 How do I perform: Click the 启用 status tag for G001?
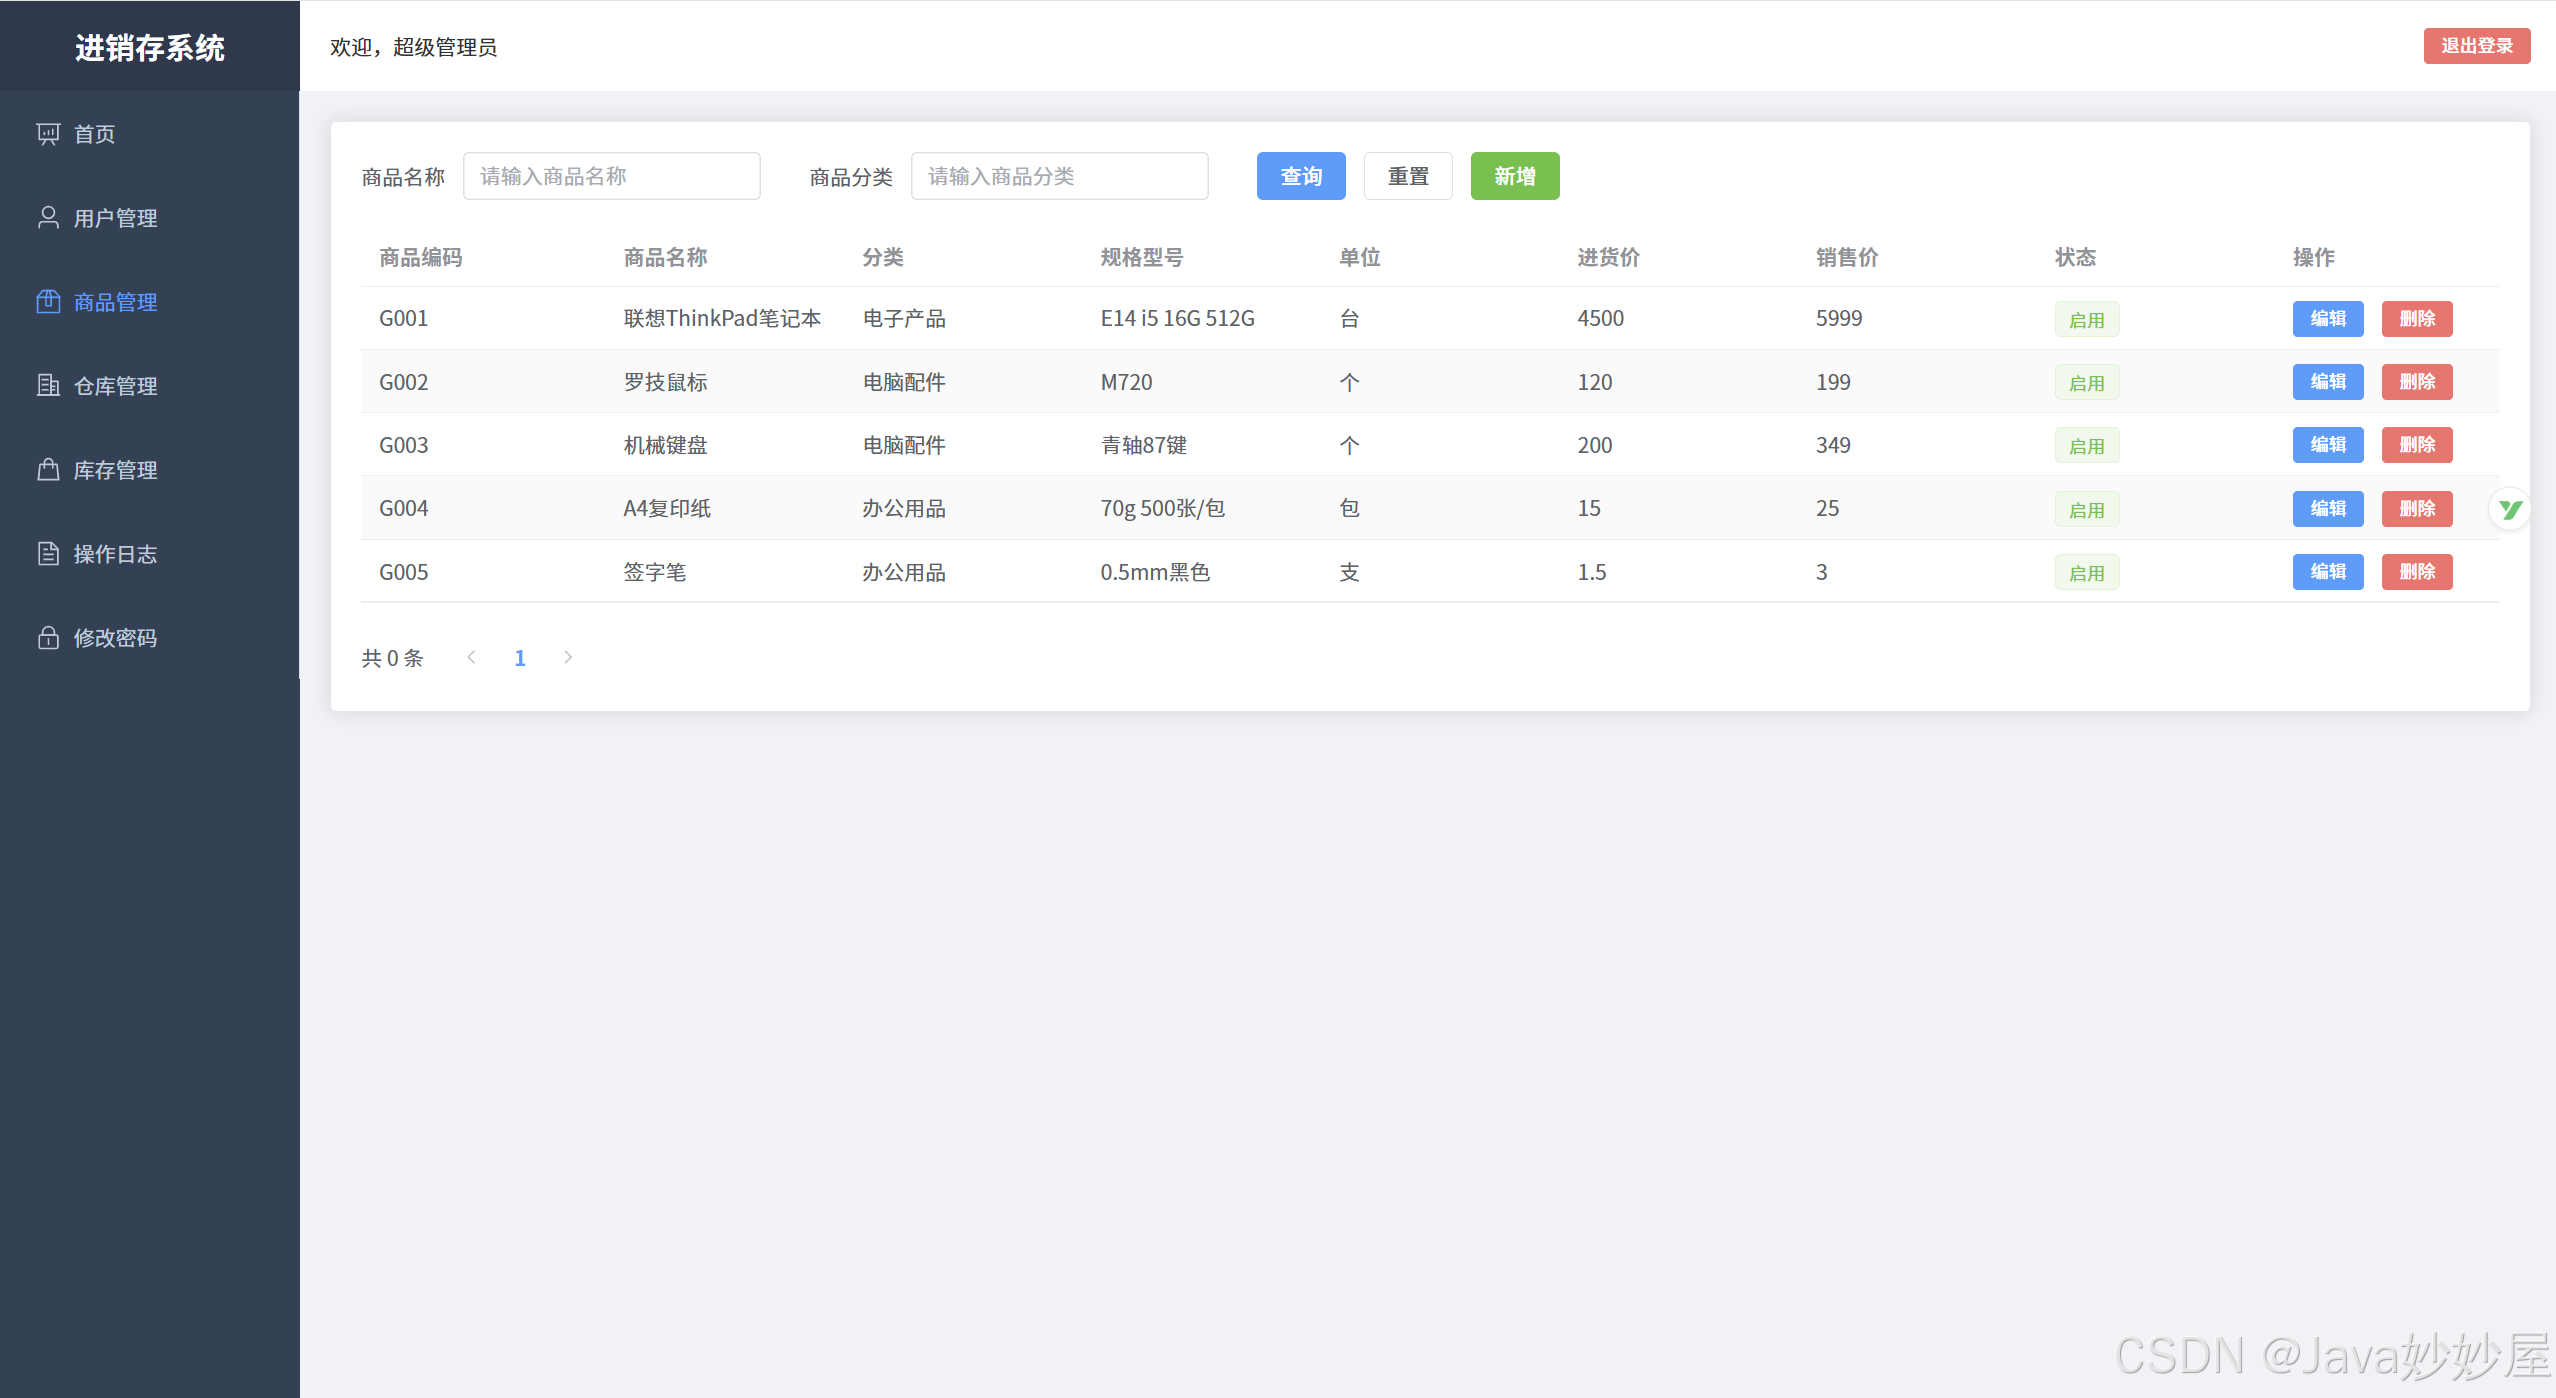point(2087,320)
